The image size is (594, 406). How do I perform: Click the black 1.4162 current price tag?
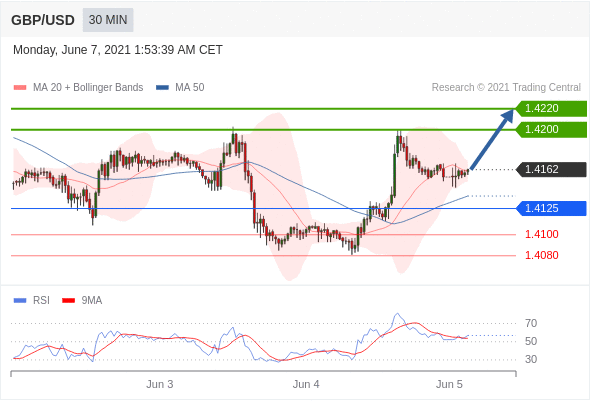pyautogui.click(x=552, y=169)
